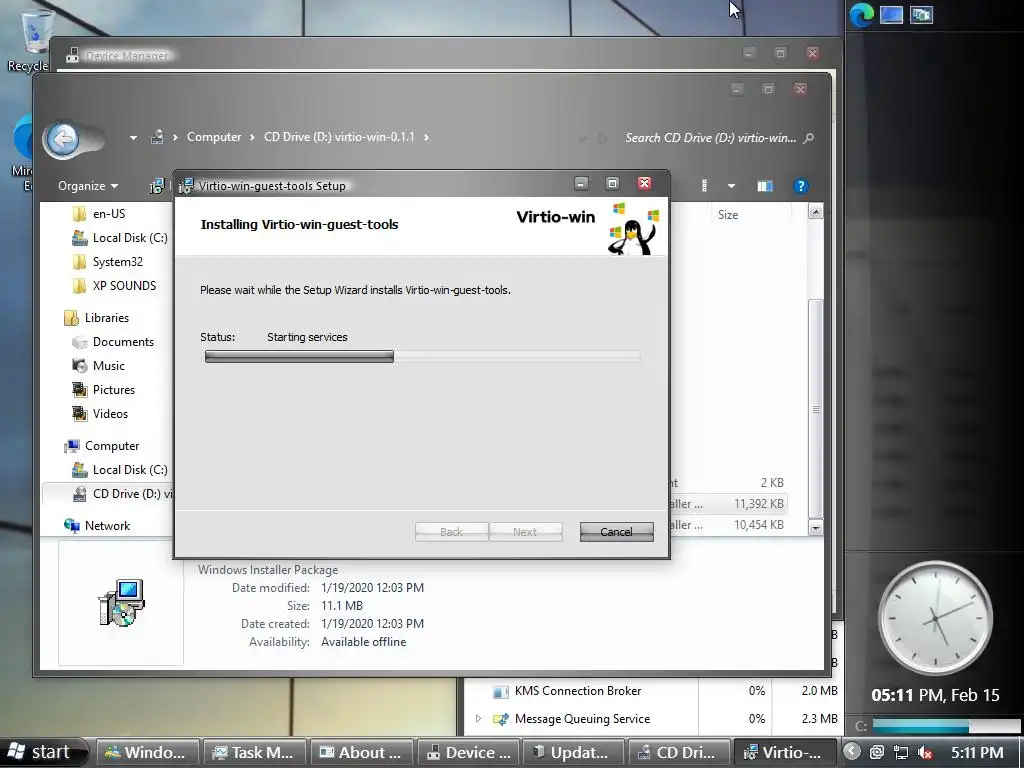This screenshot has width=1024, height=768.
Task: Click the installation progress bar
Action: [422, 356]
